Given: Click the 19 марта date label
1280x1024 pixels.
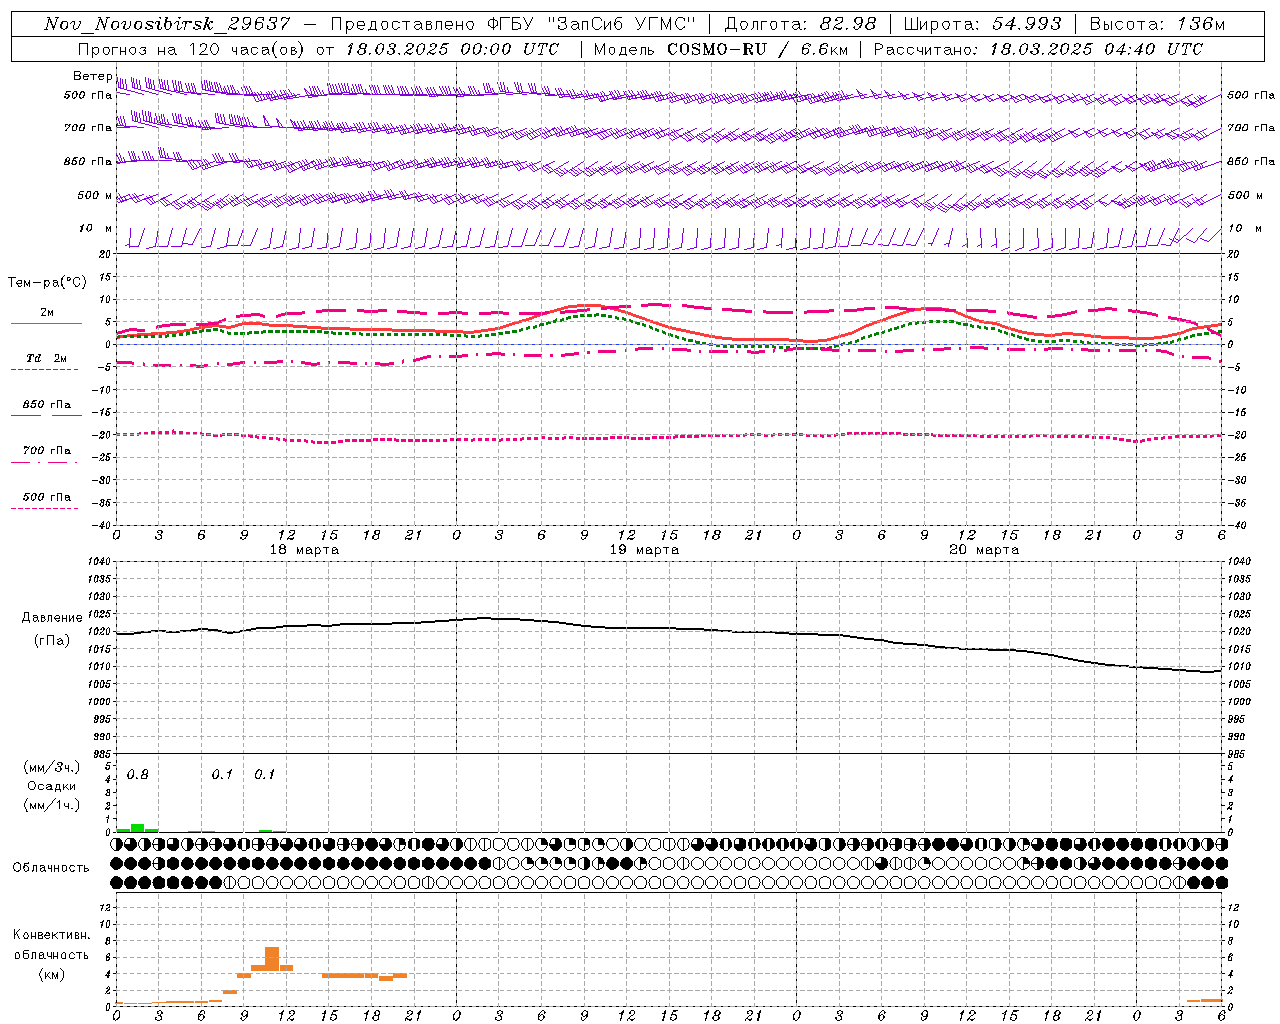Looking at the screenshot, I should [644, 550].
